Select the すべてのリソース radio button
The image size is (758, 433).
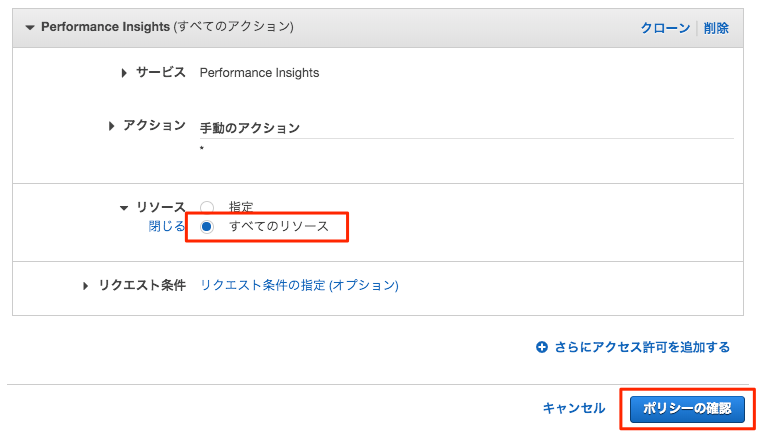tap(207, 227)
